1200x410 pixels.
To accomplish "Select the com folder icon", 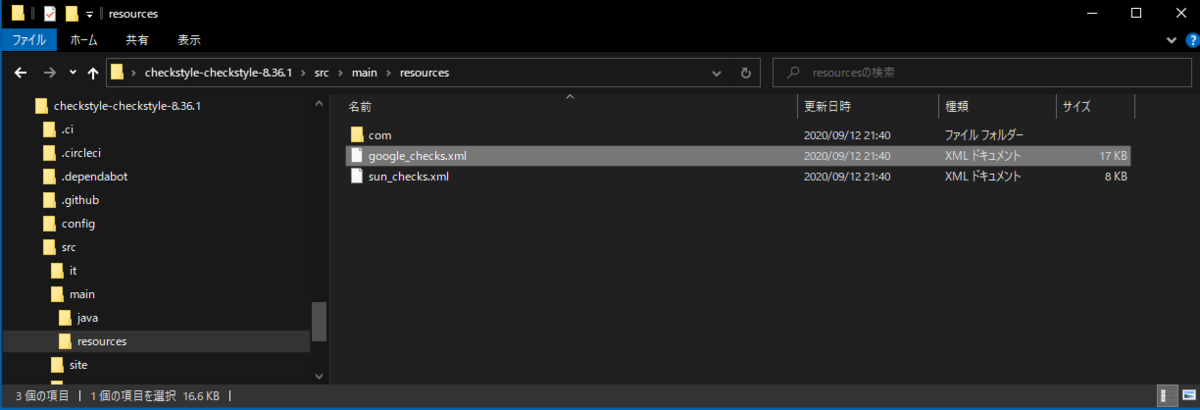I will [356, 134].
